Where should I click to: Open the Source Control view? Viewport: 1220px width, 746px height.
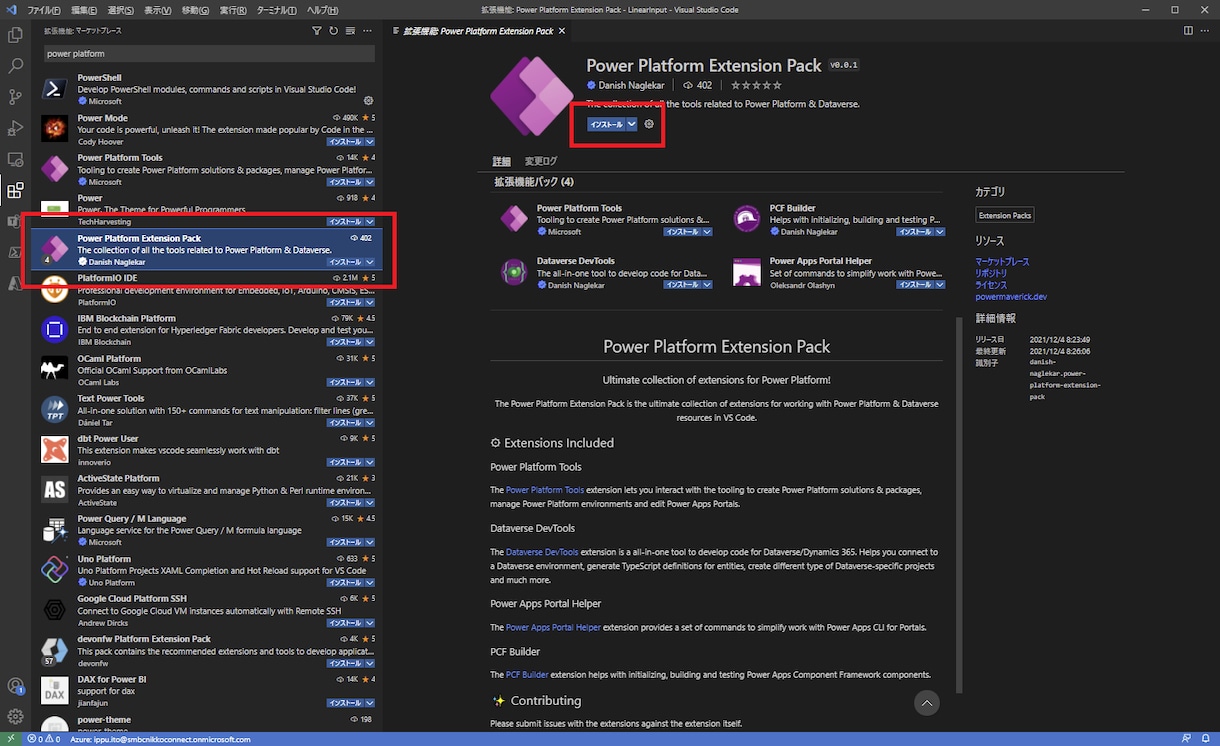15,97
